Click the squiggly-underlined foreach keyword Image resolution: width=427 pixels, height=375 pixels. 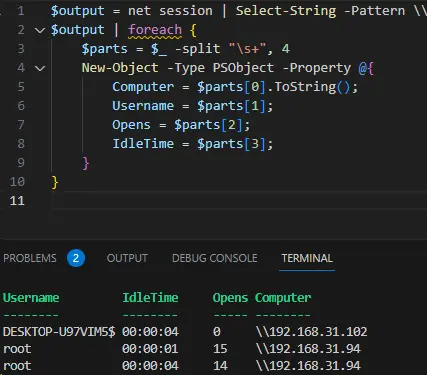coord(155,30)
